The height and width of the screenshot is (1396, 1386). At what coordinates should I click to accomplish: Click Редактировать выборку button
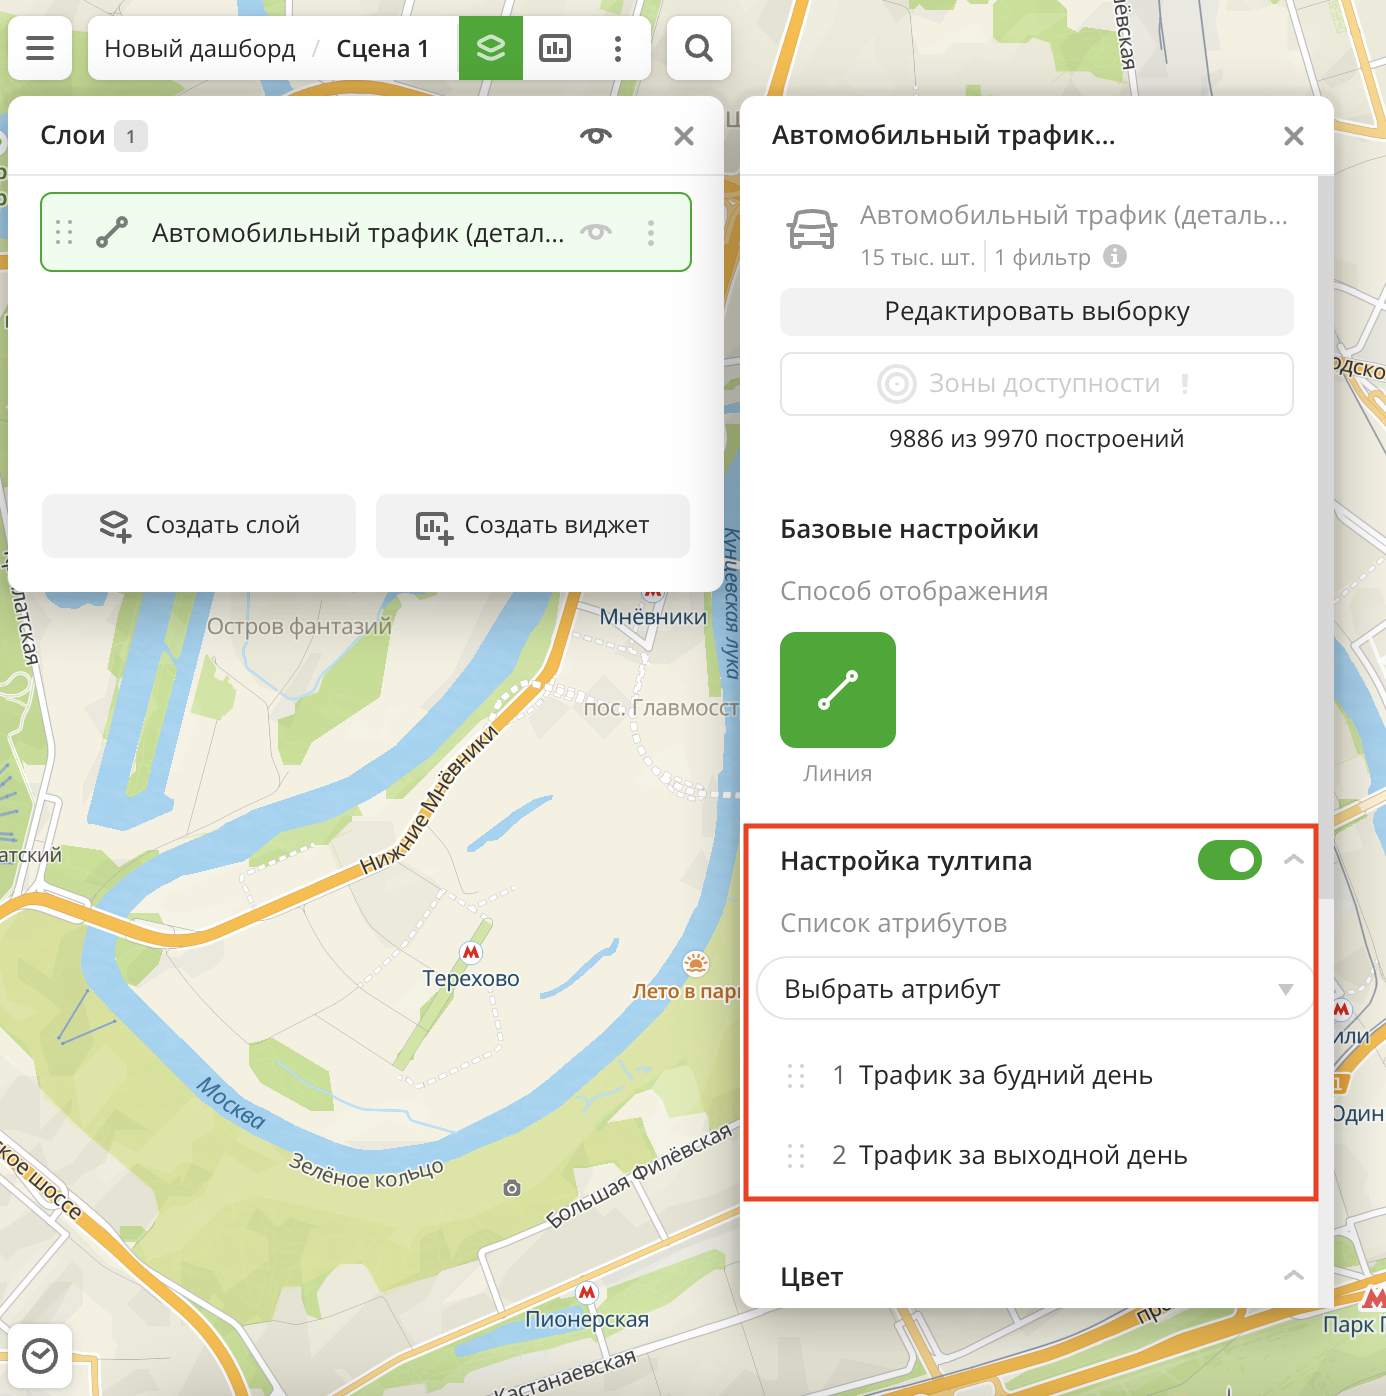click(x=1036, y=312)
